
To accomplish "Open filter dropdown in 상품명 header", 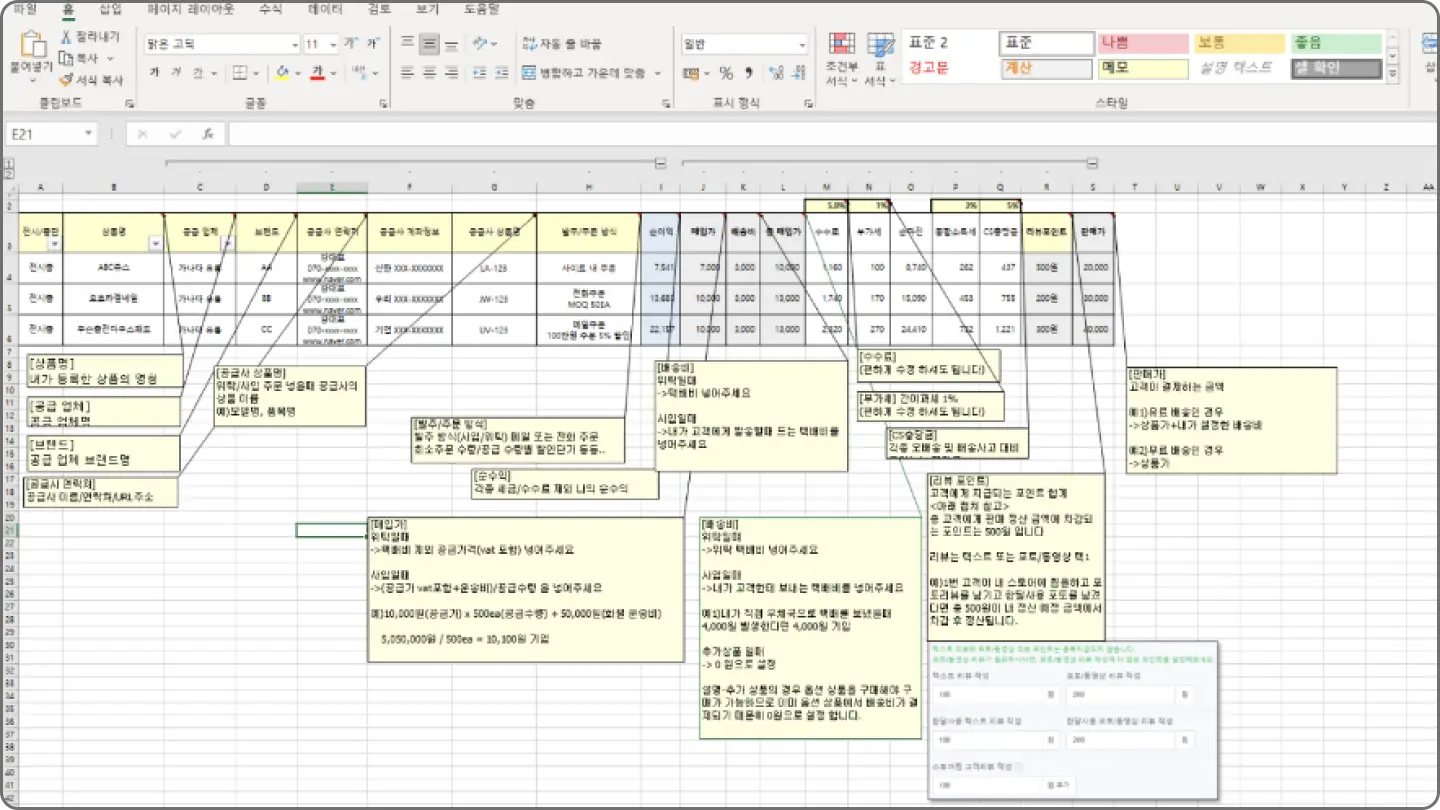I will point(155,243).
